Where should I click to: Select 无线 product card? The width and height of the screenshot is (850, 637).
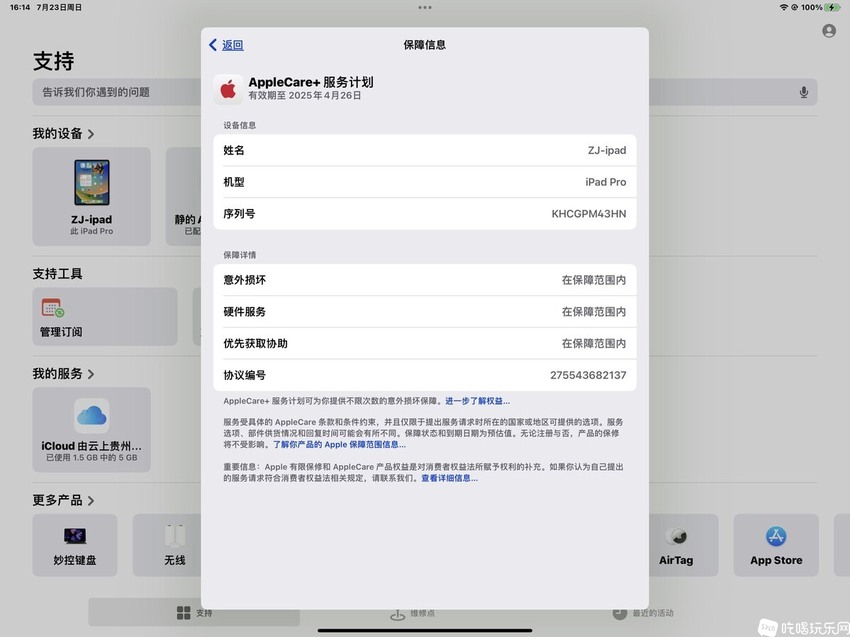pos(167,545)
